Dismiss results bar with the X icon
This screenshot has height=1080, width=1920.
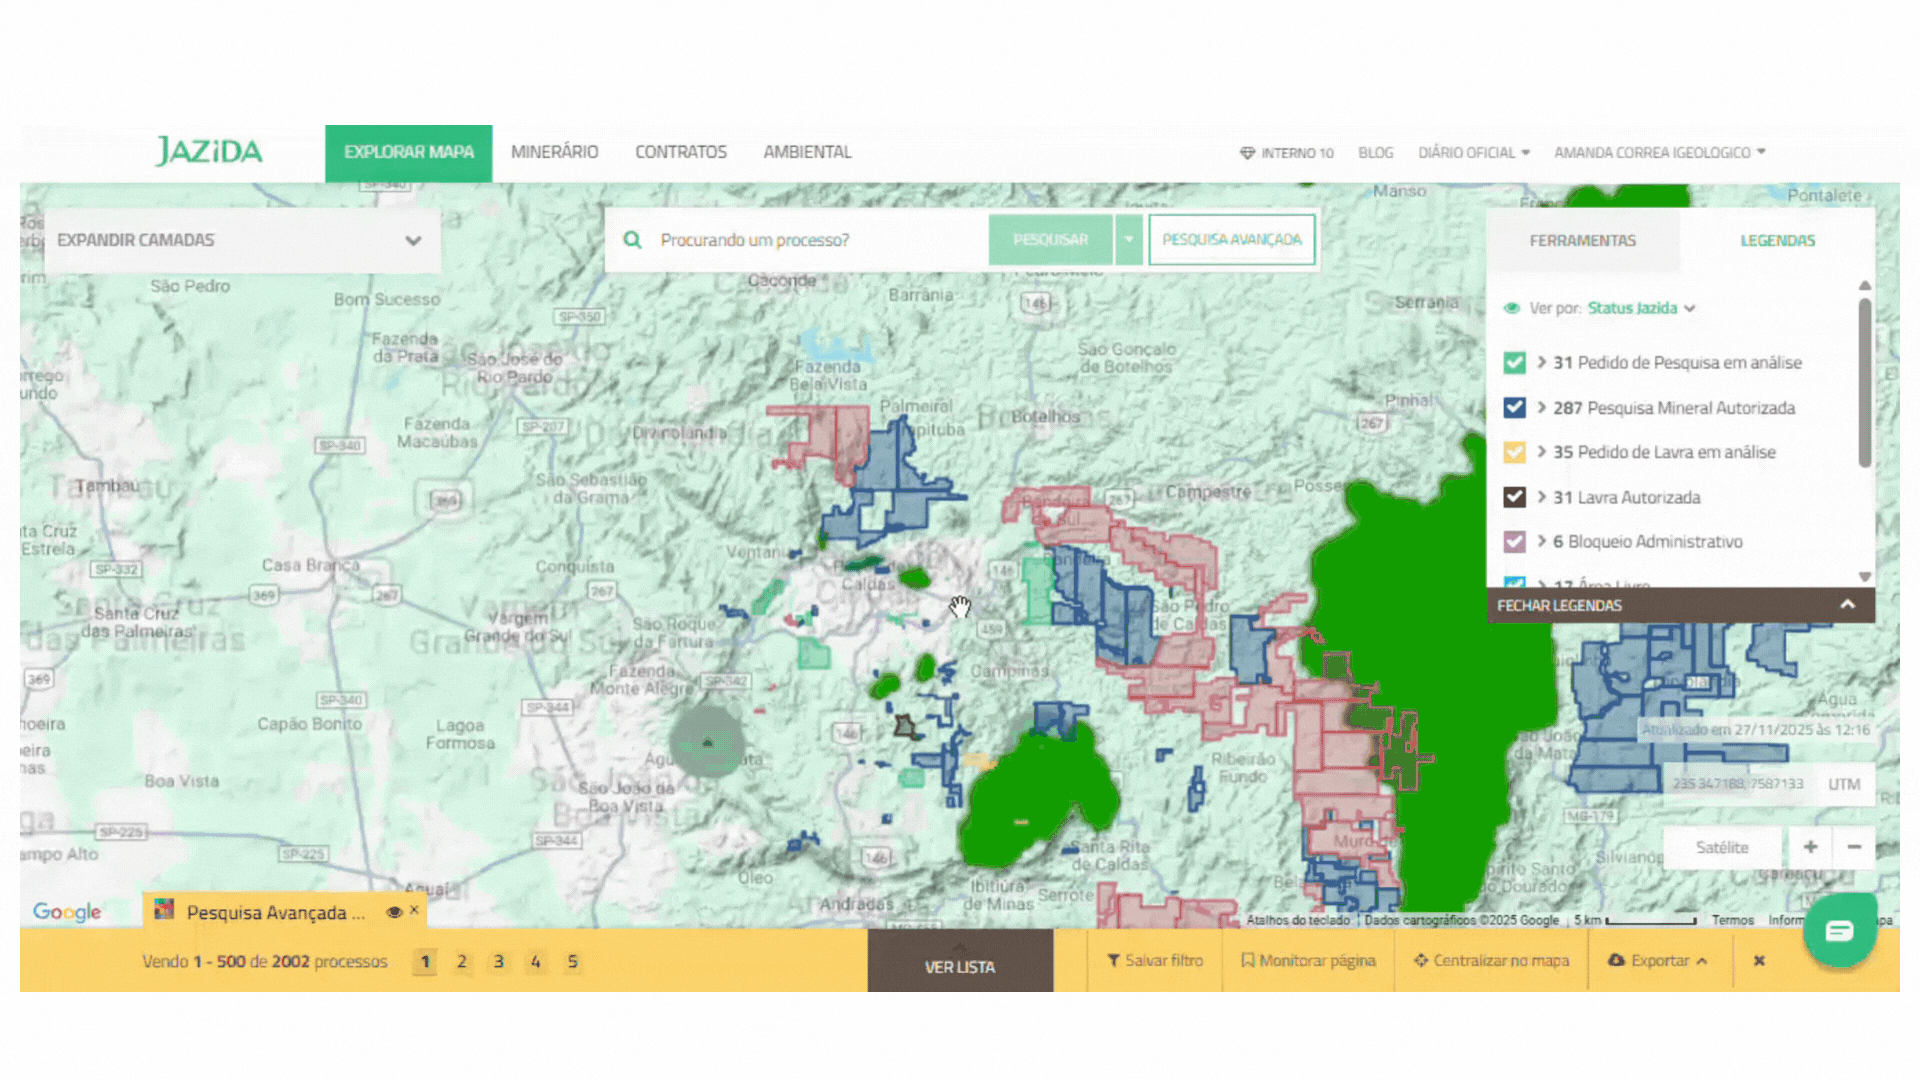click(1759, 960)
